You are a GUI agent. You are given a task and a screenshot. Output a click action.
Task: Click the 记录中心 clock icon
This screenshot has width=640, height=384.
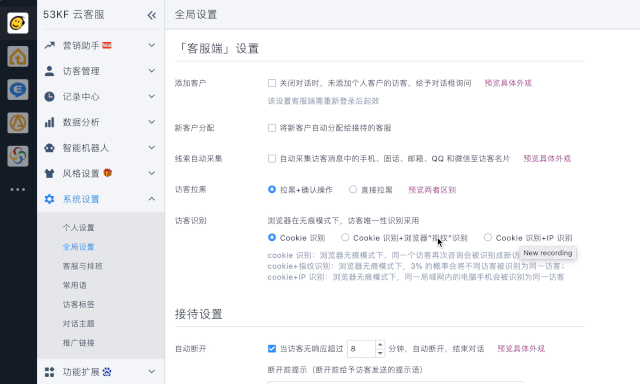[49, 97]
